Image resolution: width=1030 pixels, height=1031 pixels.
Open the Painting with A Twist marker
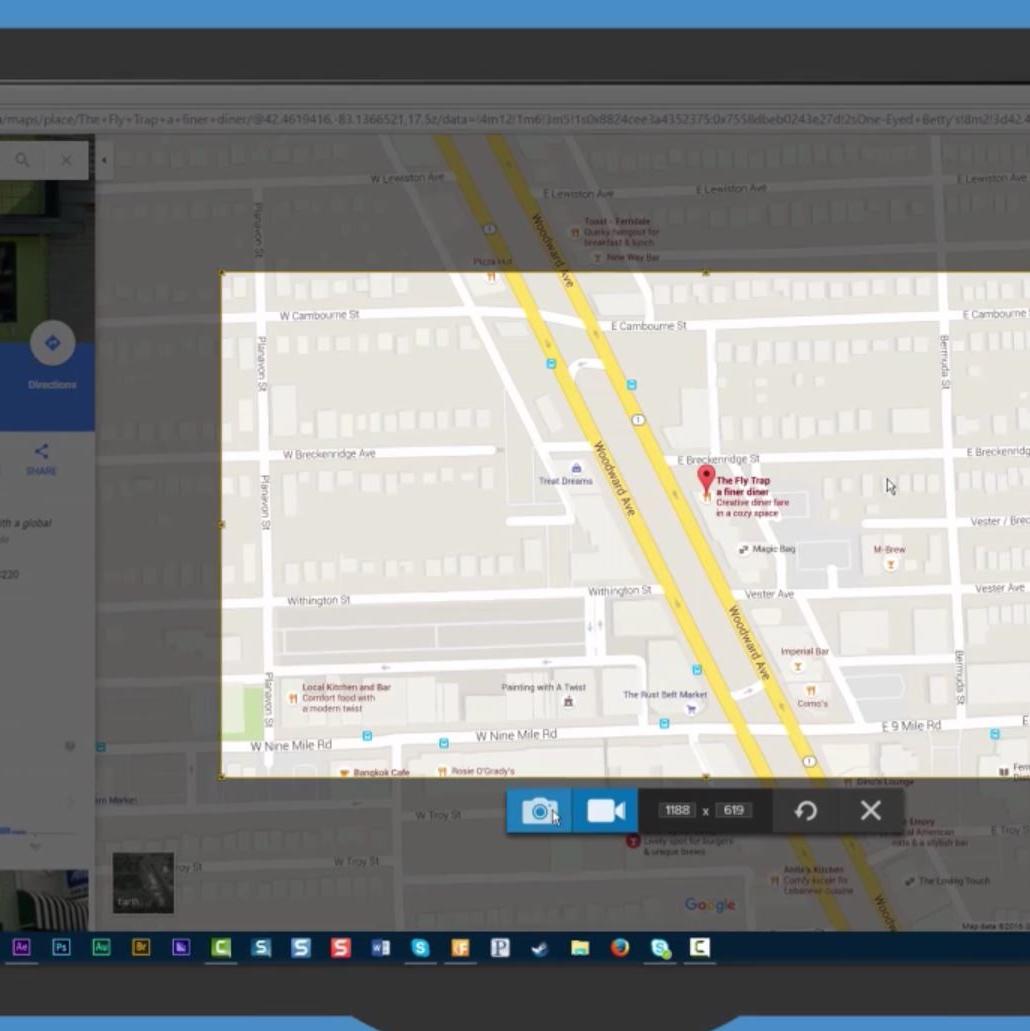[x=568, y=702]
